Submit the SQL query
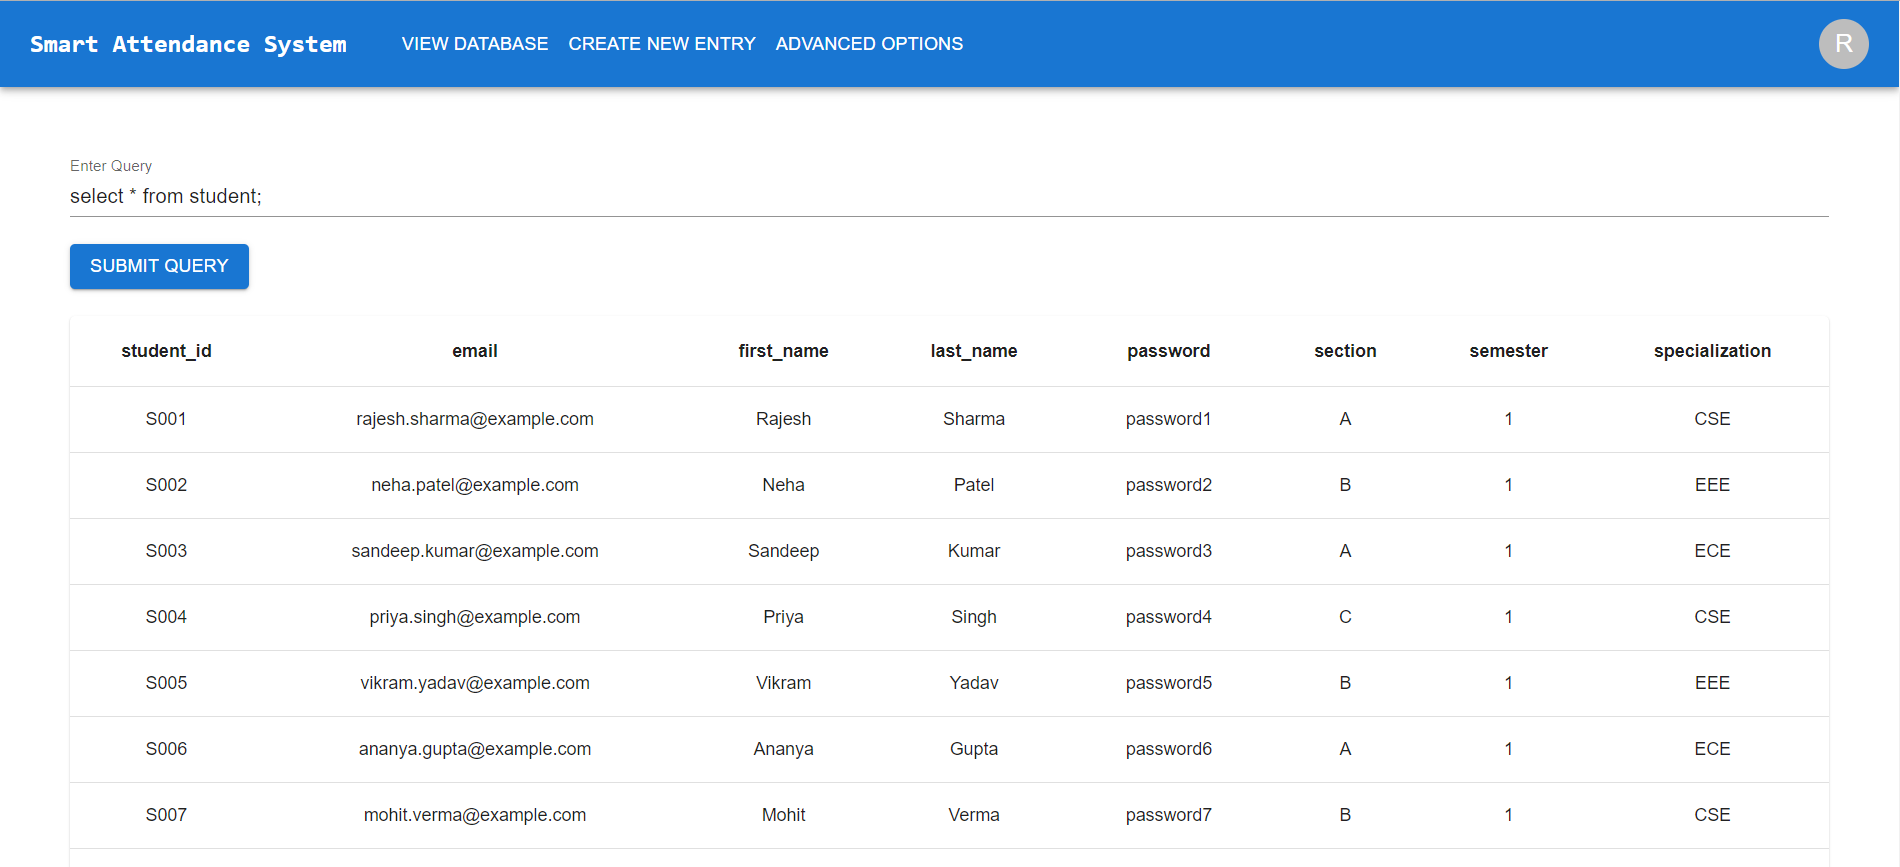Viewport: 1900px width, 867px height. (159, 266)
